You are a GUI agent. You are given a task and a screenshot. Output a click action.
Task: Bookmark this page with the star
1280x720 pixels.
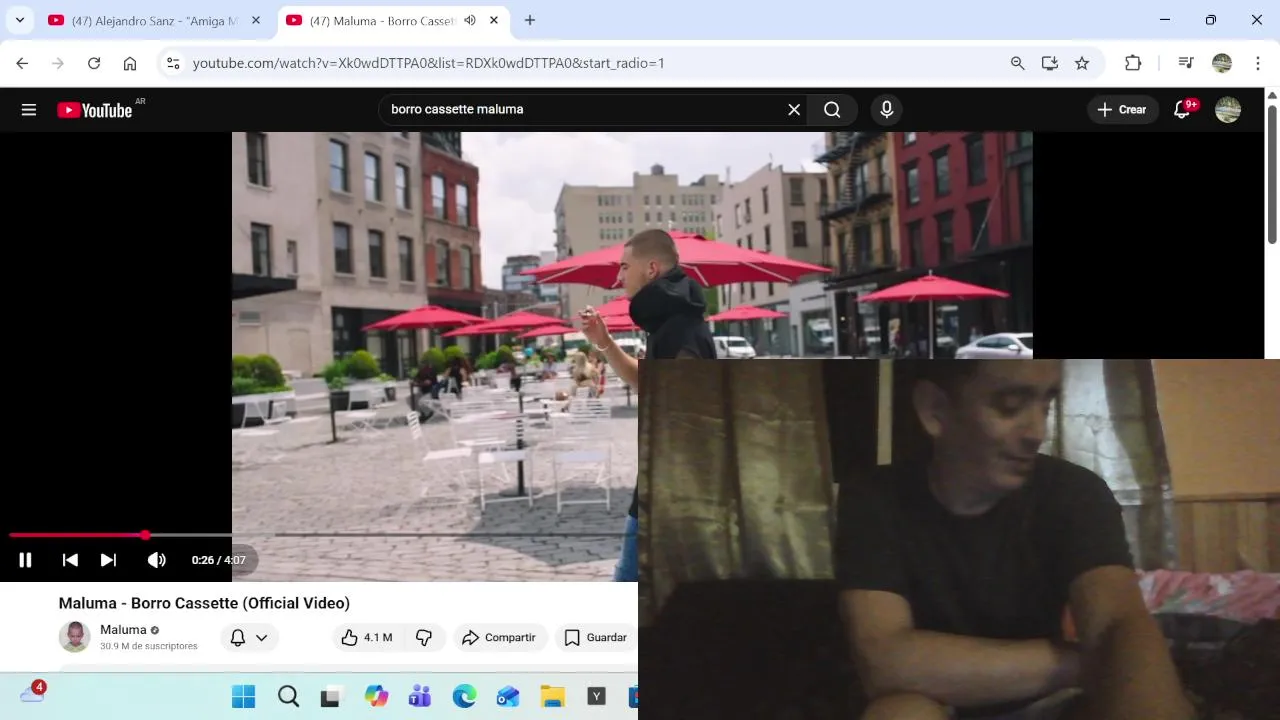pos(1082,63)
